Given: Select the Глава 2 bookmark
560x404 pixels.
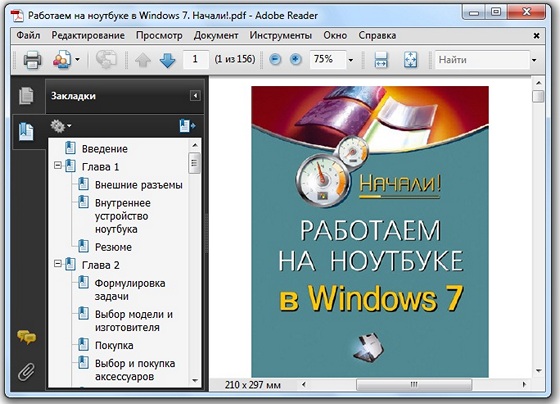Looking at the screenshot, I should pyautogui.click(x=101, y=265).
